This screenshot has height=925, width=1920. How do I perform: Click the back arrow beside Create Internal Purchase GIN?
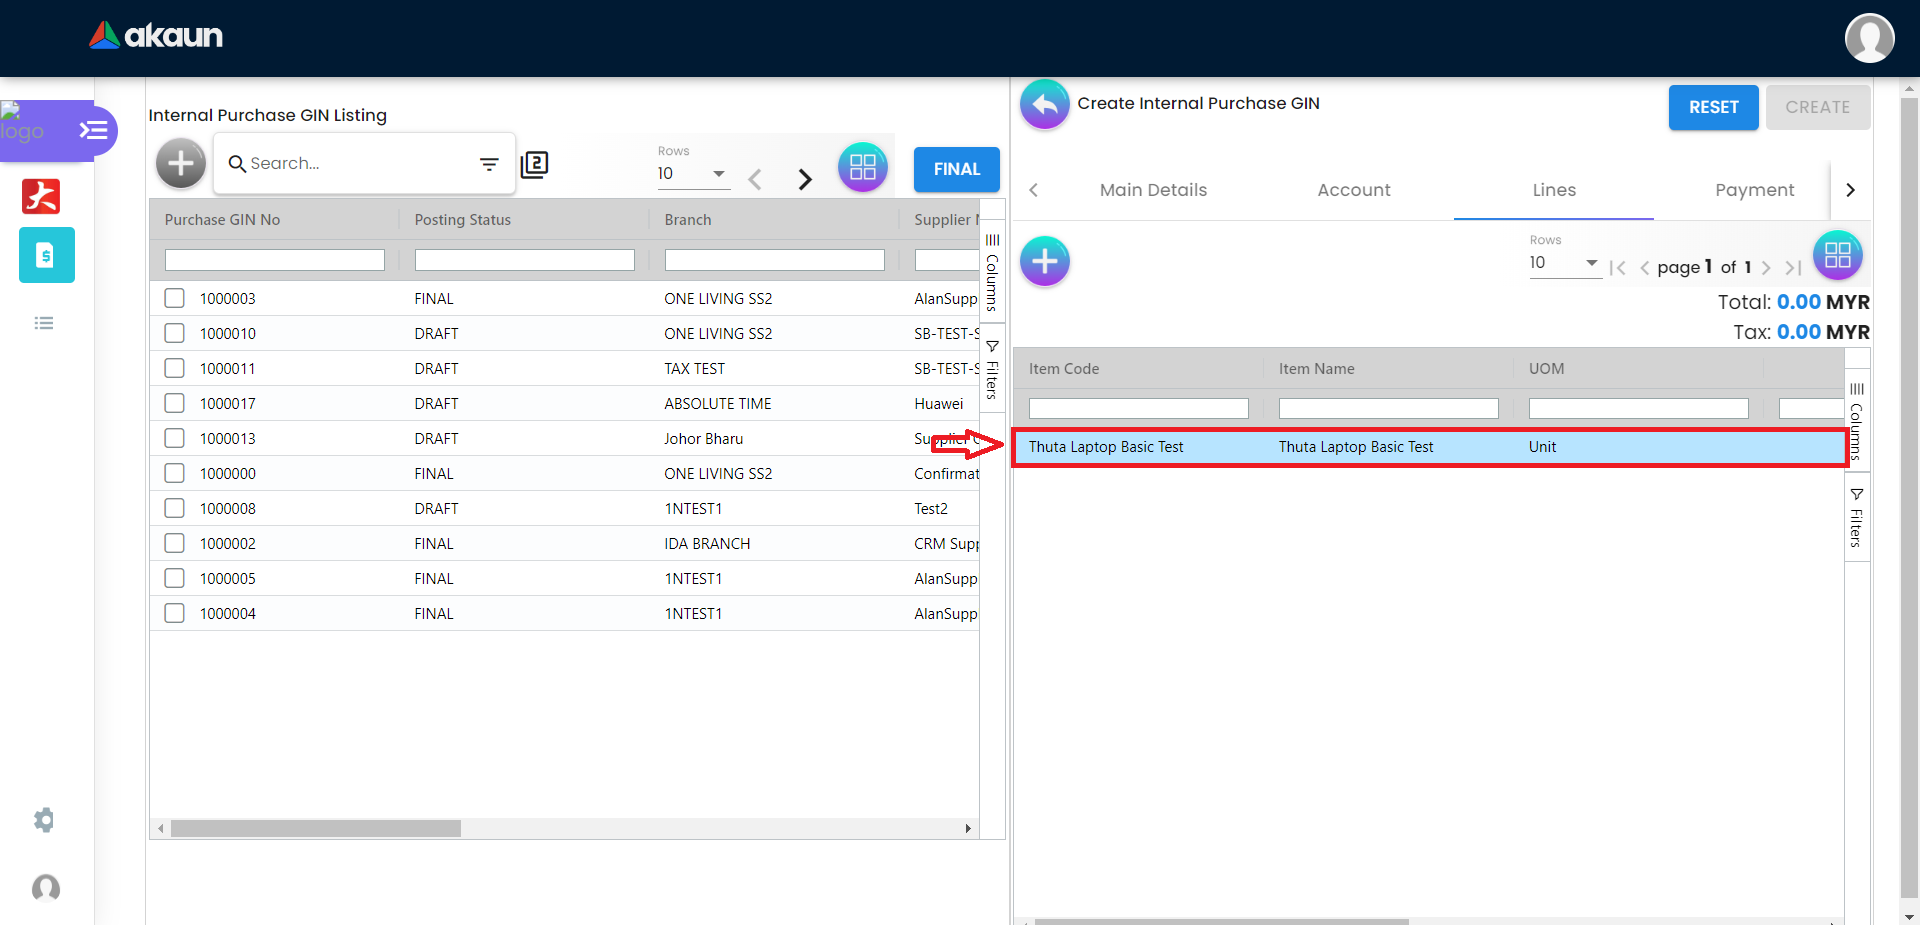(1044, 105)
